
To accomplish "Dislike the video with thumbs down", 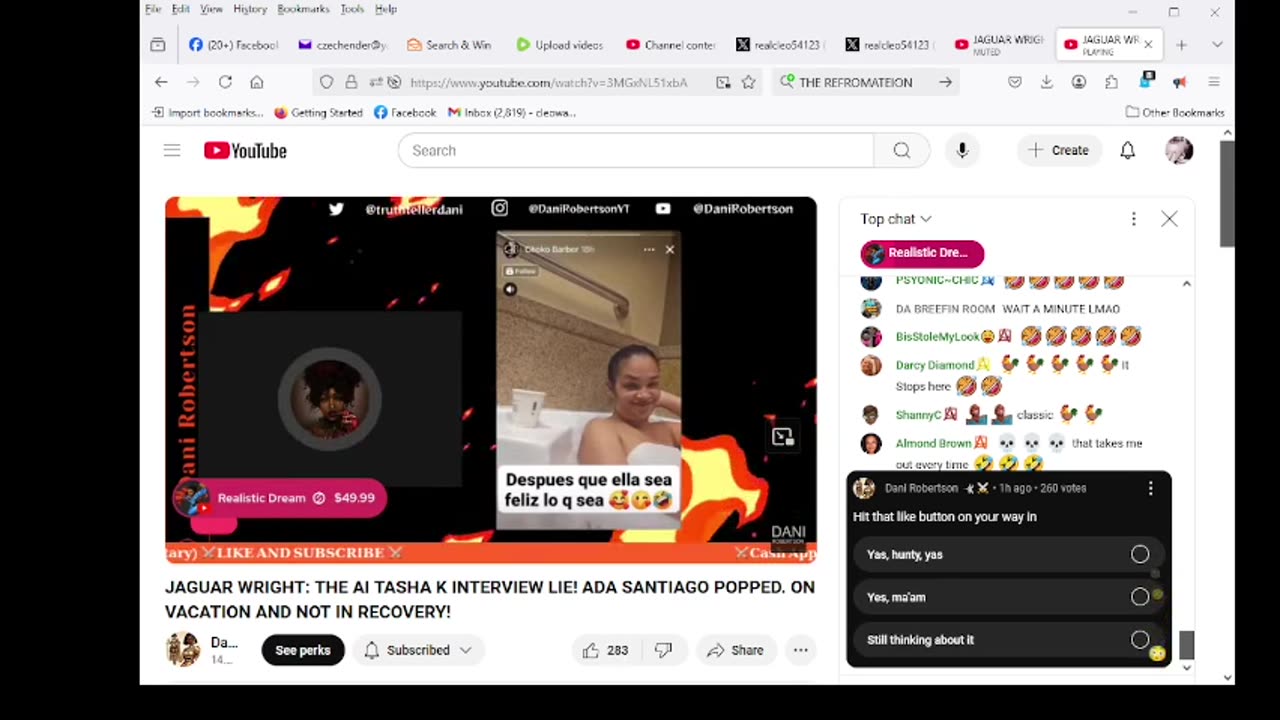I will point(663,650).
